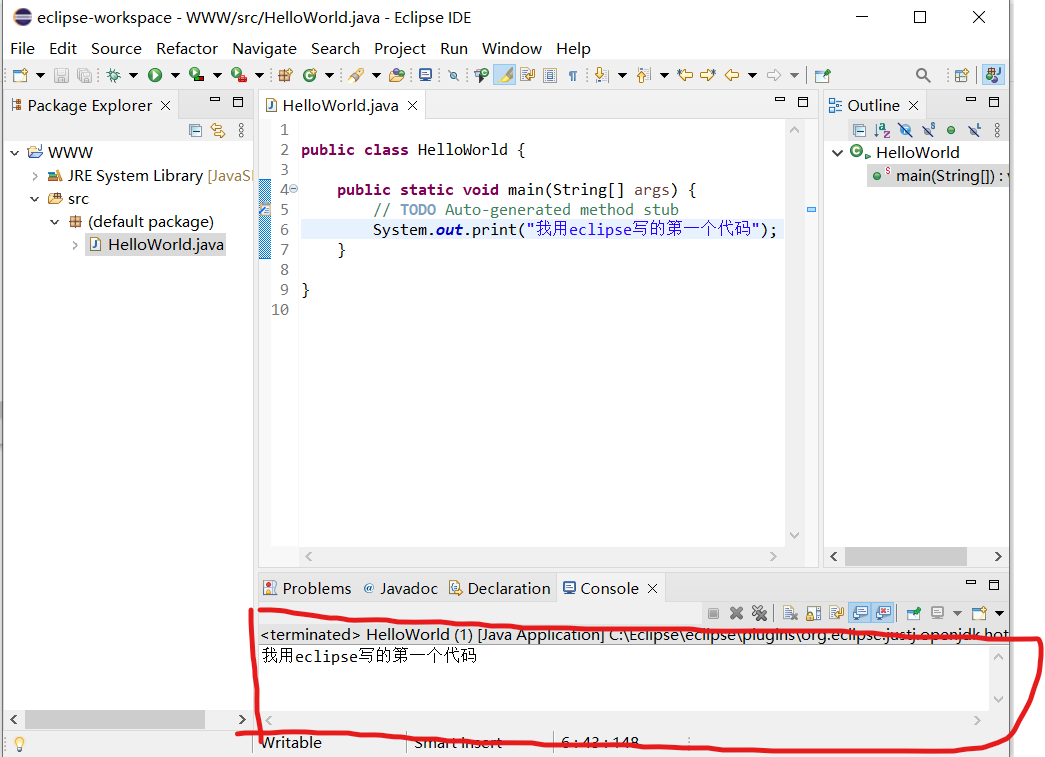Toggle Show Console on Standard Out change

pyautogui.click(x=860, y=613)
